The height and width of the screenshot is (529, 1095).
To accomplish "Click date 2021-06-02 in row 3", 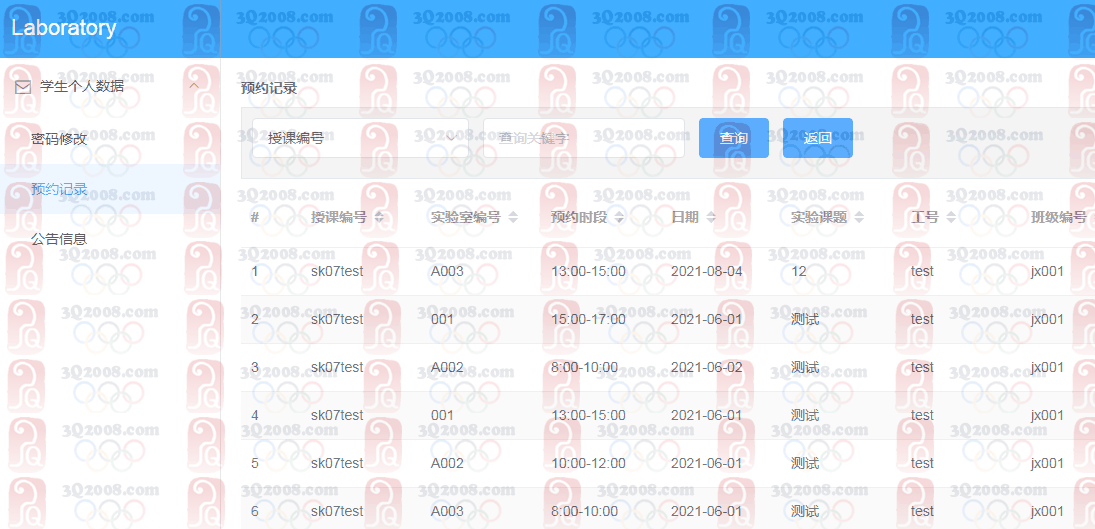I will [x=707, y=367].
